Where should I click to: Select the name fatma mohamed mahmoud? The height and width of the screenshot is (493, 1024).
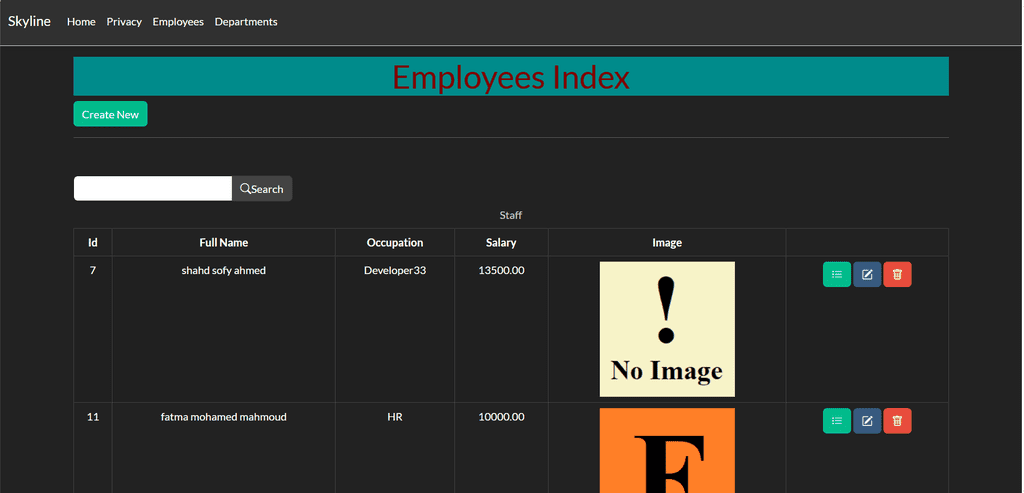[x=224, y=417]
